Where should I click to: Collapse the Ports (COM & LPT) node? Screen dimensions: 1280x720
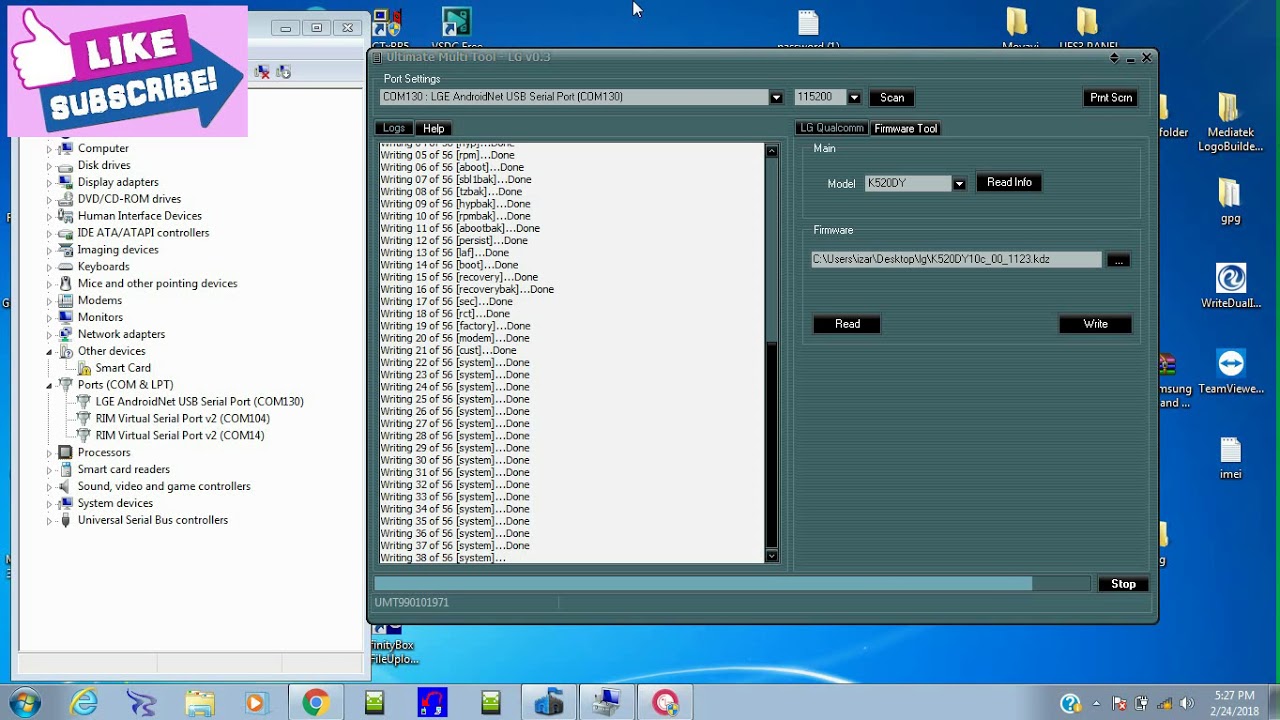[x=49, y=385]
